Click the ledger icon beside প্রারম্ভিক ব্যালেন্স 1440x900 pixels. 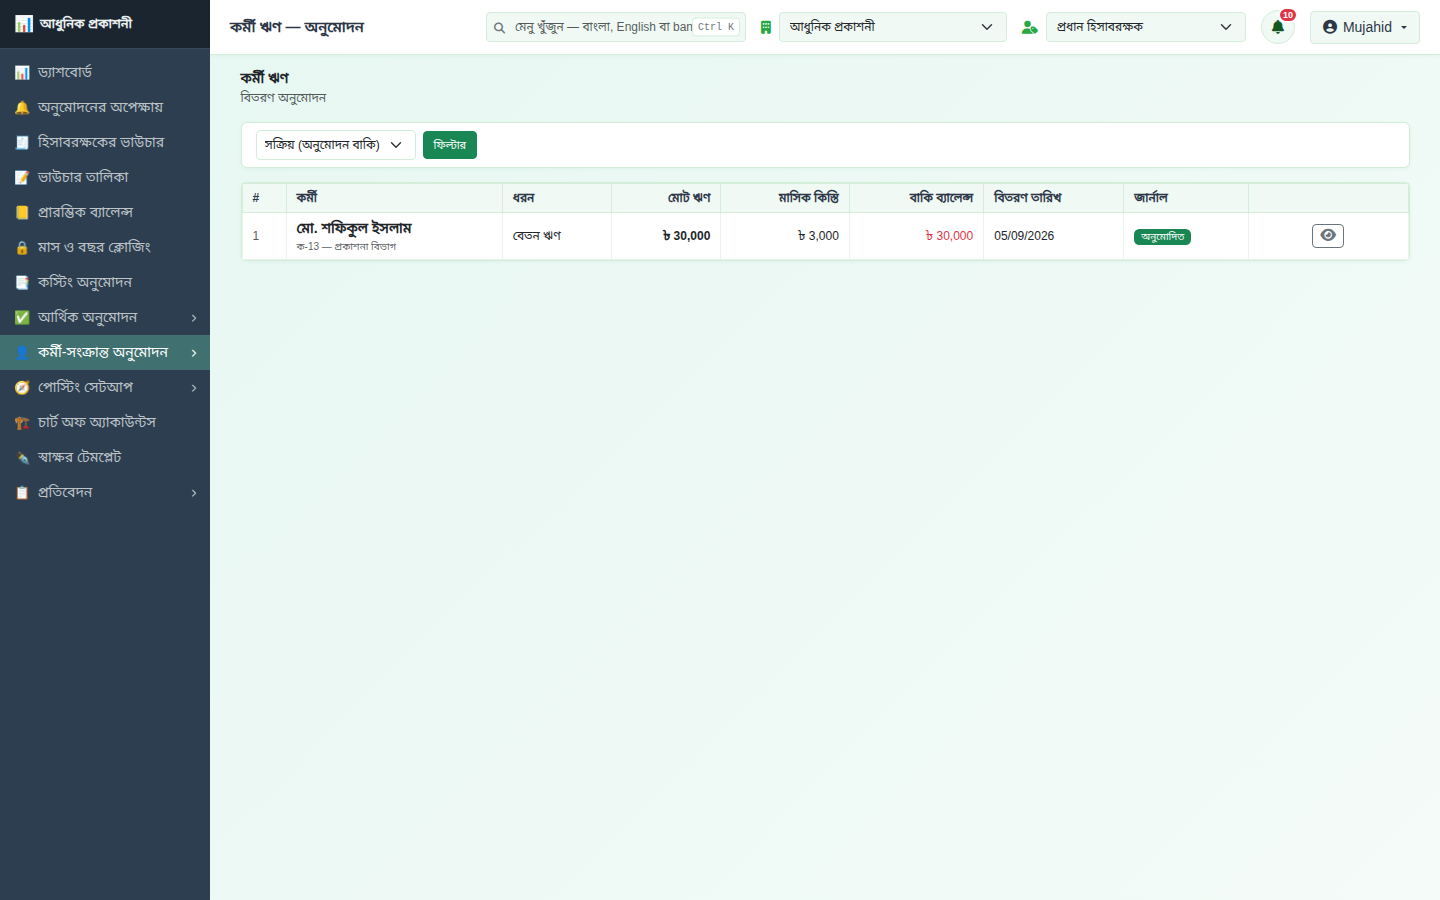[x=22, y=213]
